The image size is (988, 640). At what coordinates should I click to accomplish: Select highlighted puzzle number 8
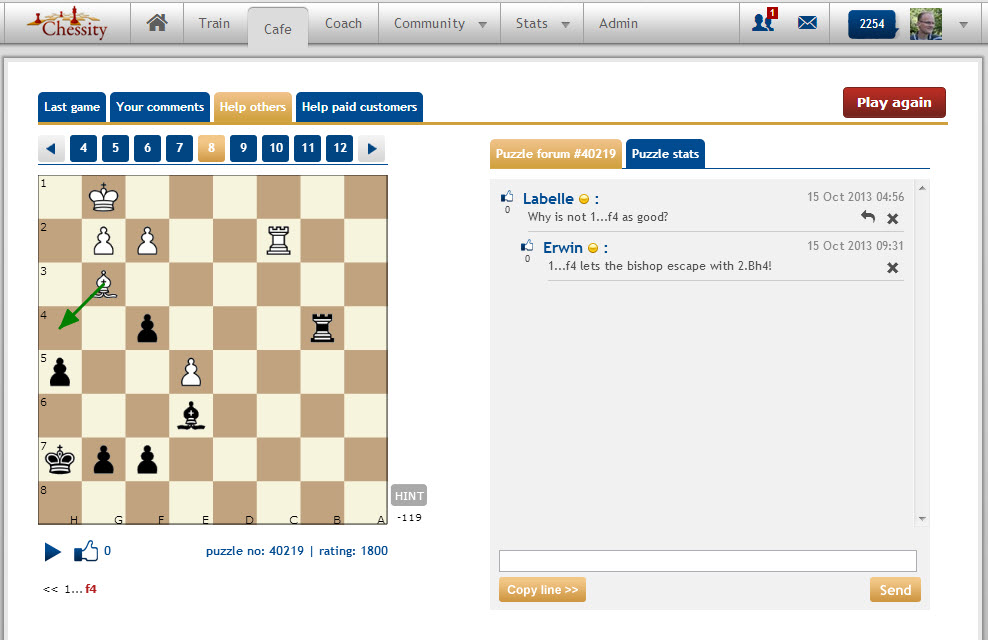click(212, 148)
